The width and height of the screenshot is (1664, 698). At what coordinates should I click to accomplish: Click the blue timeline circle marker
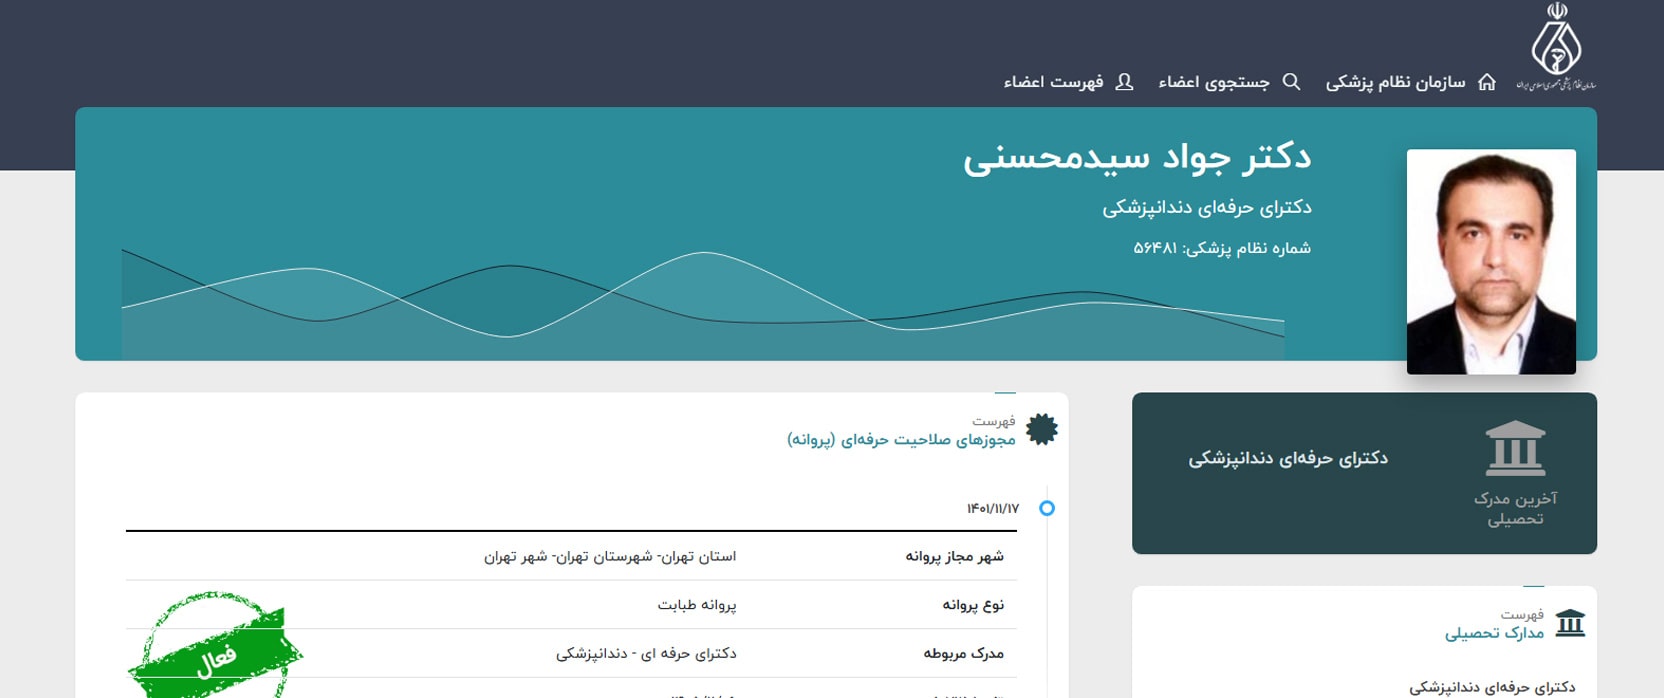tap(1047, 508)
